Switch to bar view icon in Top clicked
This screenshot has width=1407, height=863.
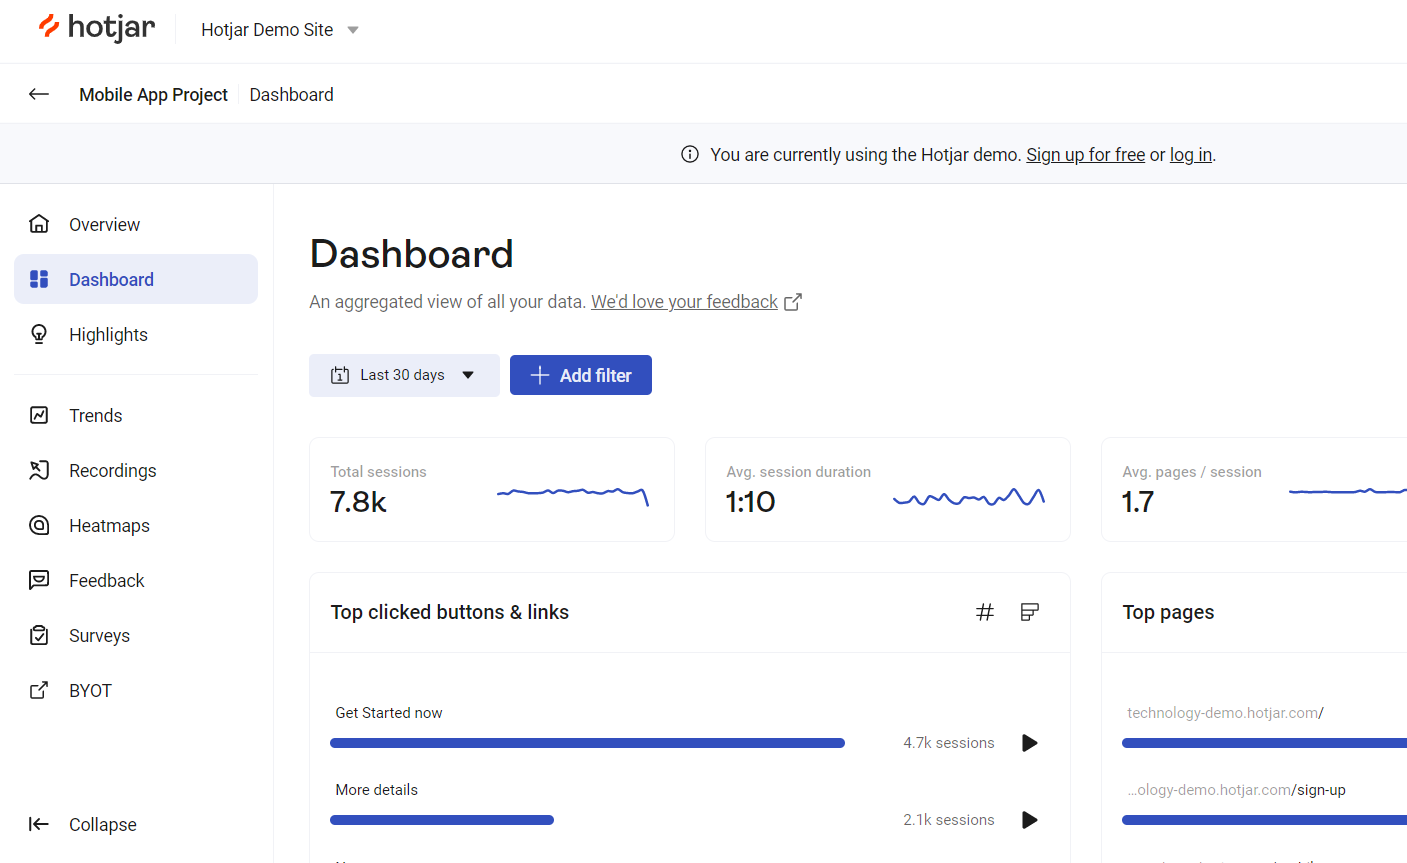(x=1030, y=612)
